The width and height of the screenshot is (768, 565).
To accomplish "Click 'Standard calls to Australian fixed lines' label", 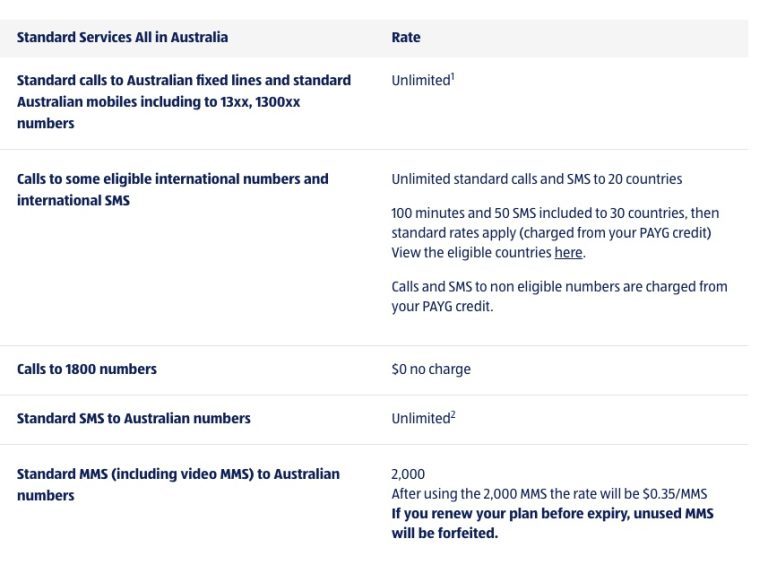I will click(x=184, y=80).
